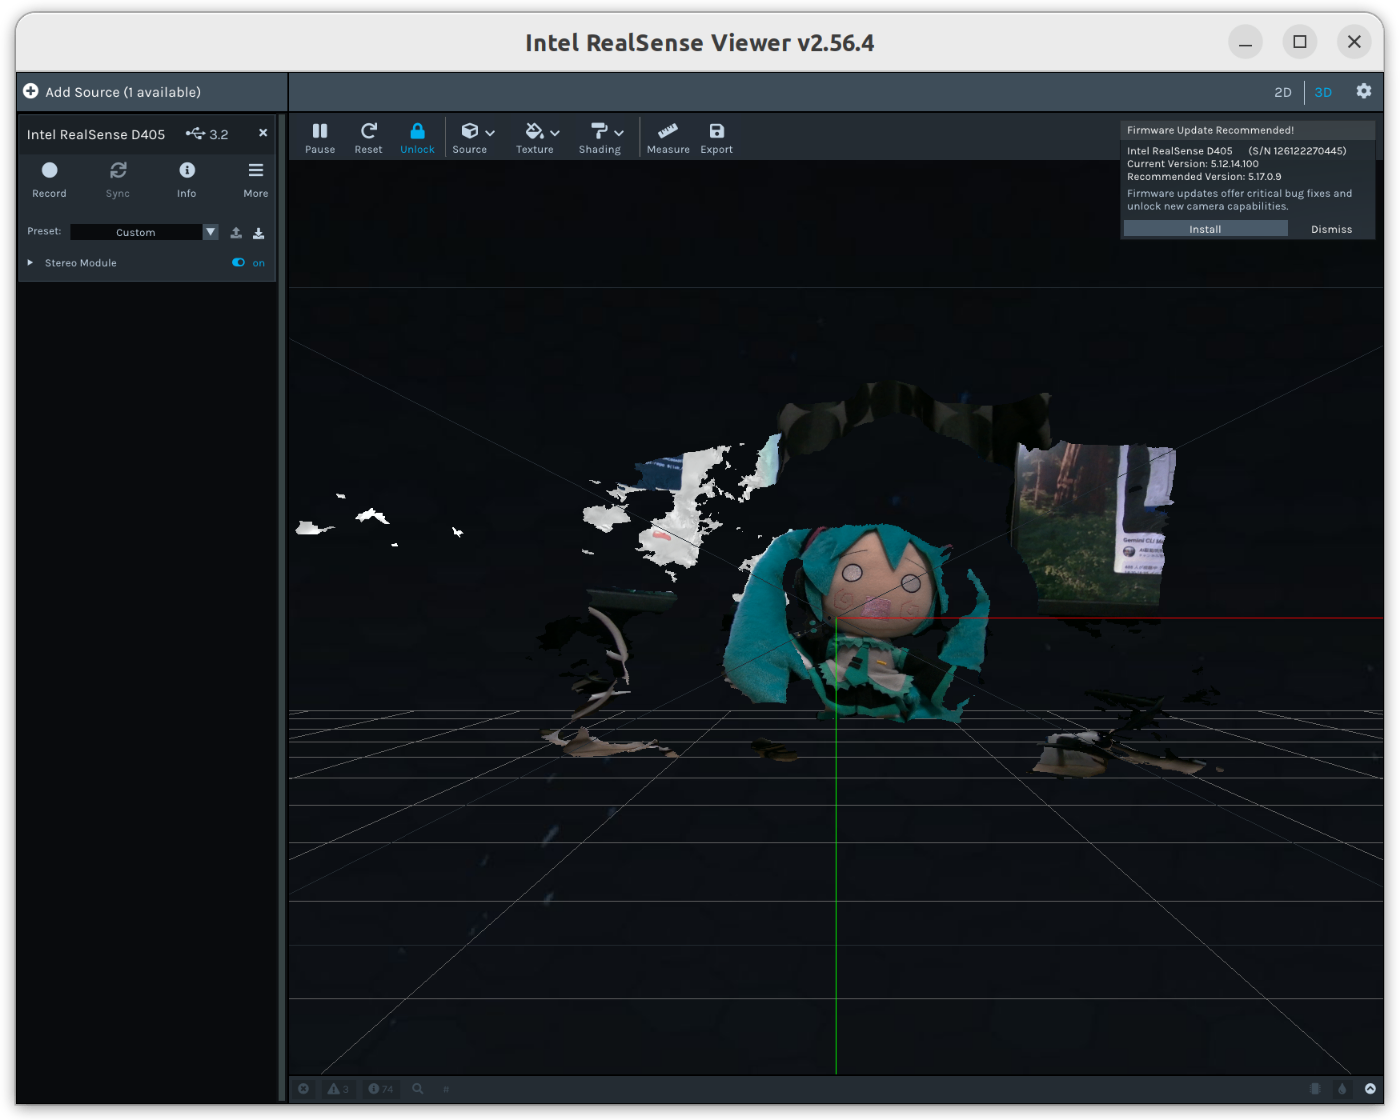
Task: Install the recommended firmware update
Action: [x=1205, y=229]
